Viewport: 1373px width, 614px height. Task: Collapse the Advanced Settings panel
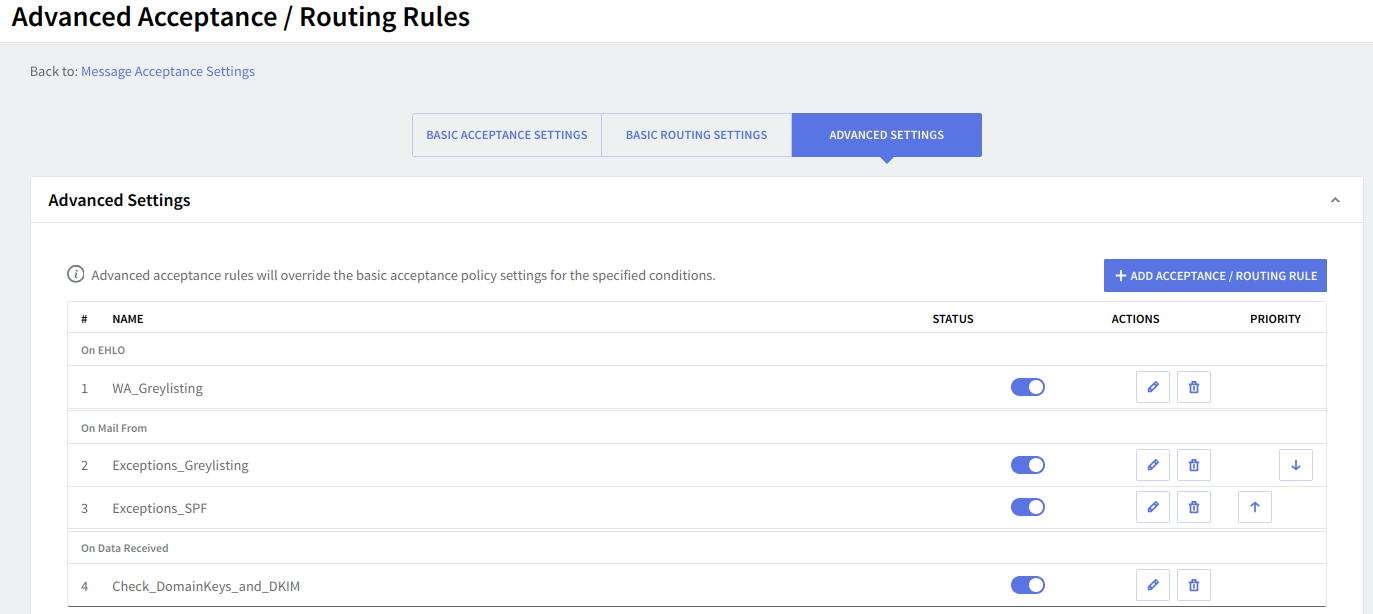[1334, 200]
